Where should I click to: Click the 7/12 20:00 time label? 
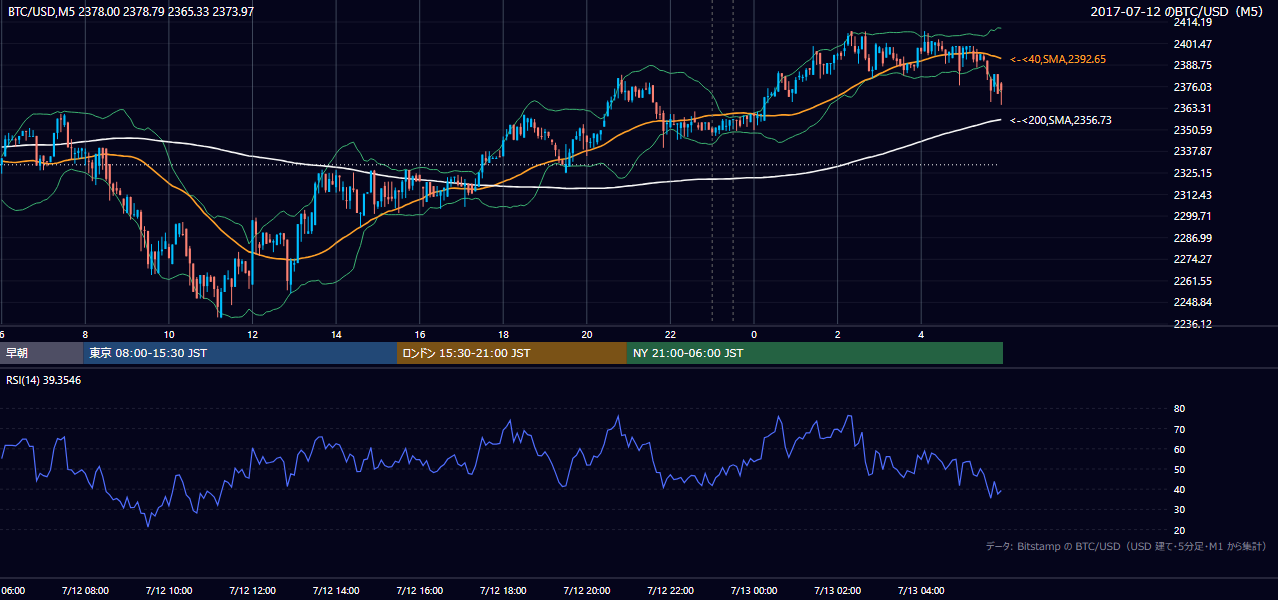(587, 591)
